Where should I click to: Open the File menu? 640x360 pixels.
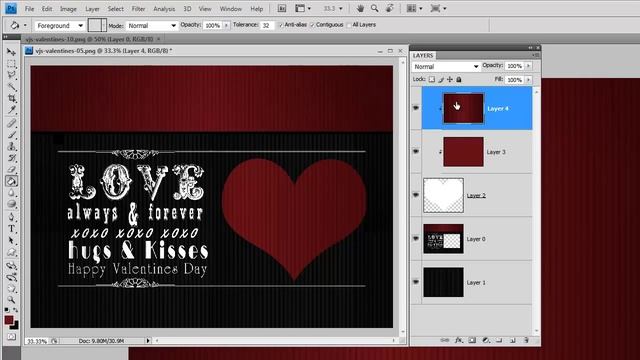[x=29, y=9]
